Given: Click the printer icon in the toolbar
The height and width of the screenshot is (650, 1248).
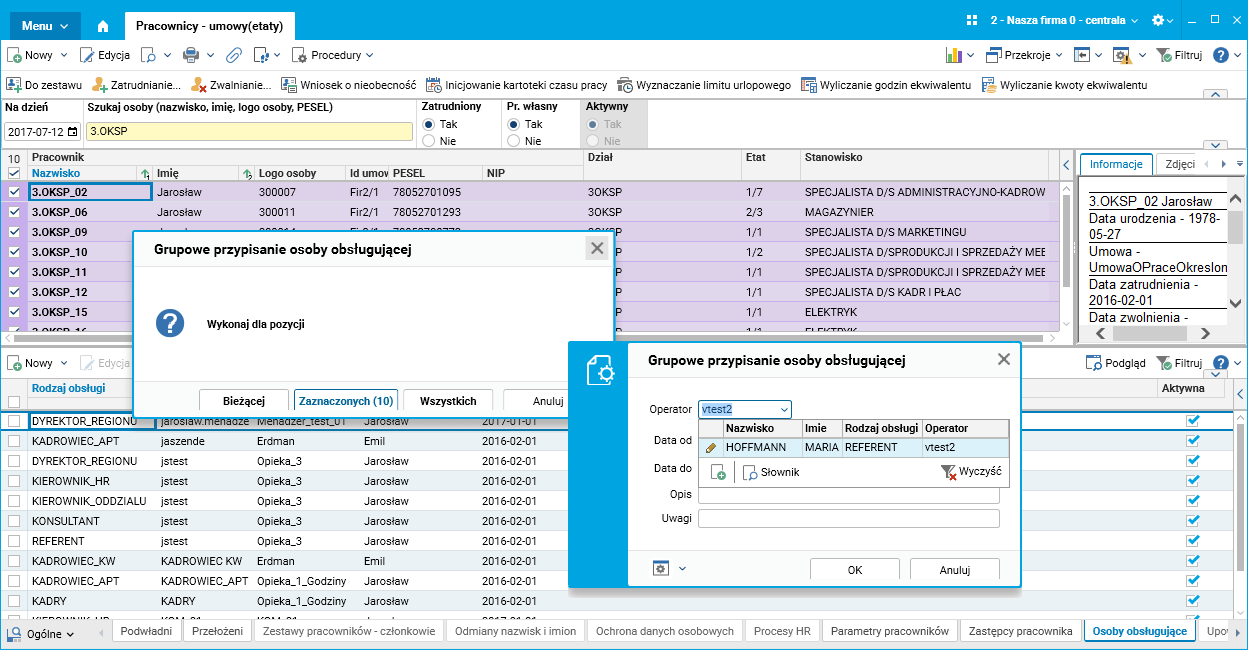Looking at the screenshot, I should click(x=190, y=55).
